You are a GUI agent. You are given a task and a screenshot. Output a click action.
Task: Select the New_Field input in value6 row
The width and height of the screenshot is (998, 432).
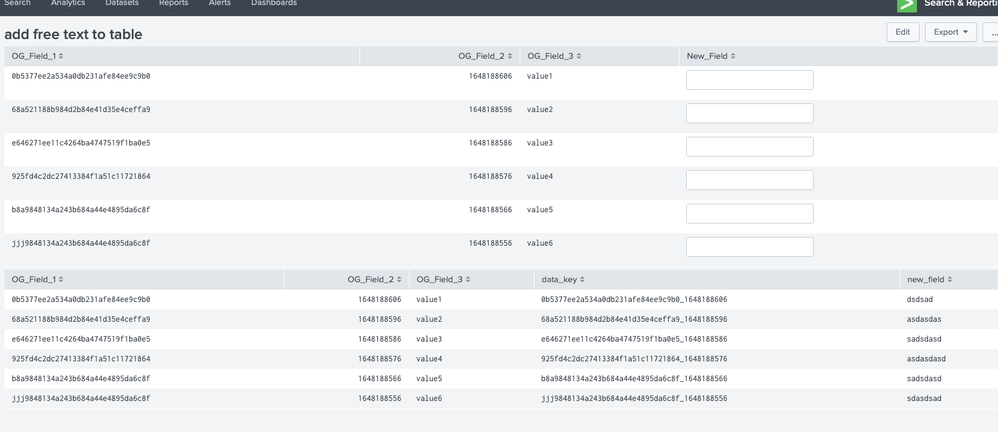click(749, 247)
